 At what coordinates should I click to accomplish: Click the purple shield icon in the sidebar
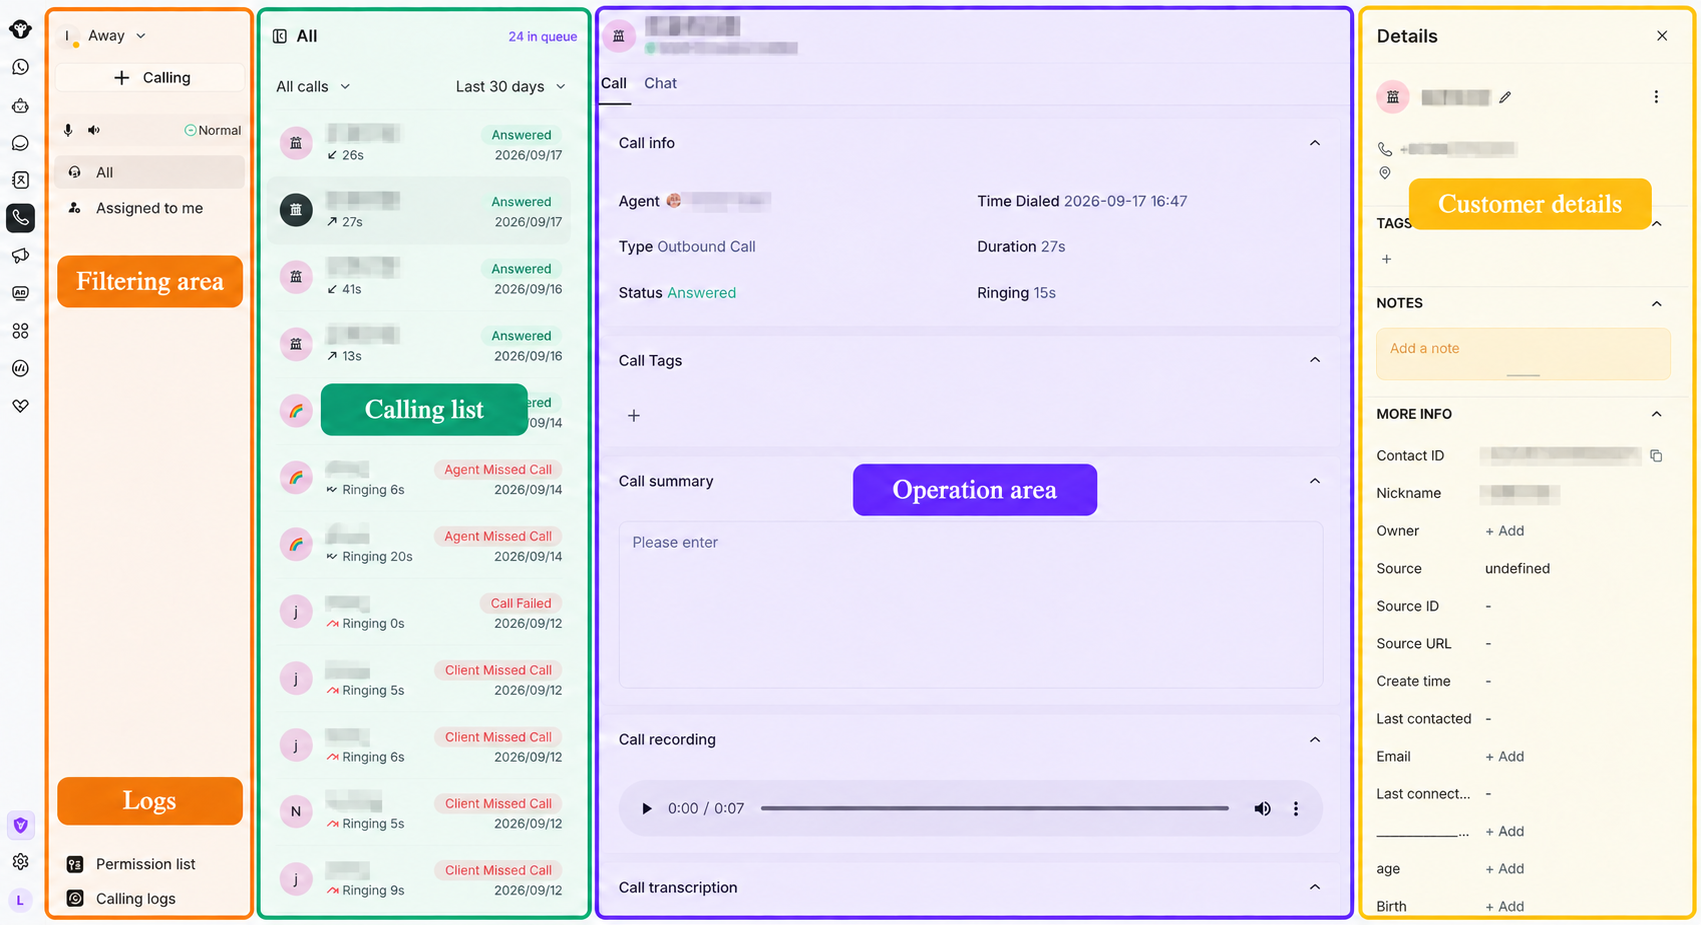click(20, 825)
